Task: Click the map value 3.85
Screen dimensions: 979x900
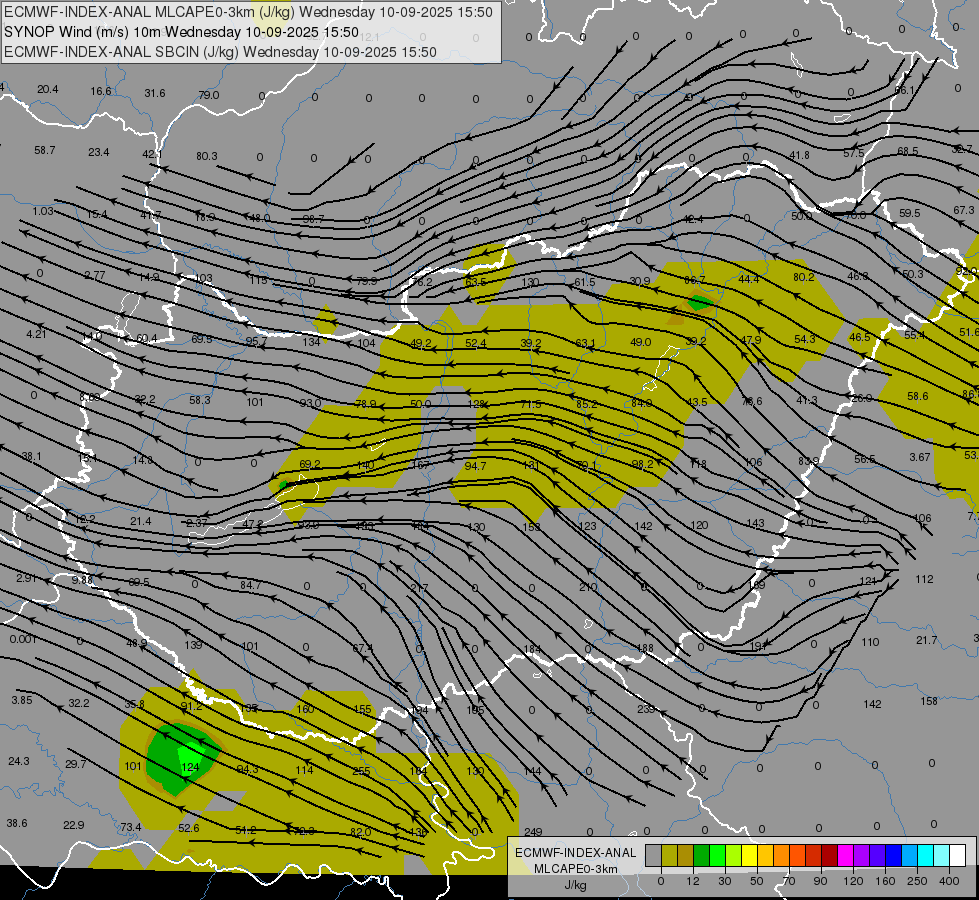Action: click(x=22, y=700)
